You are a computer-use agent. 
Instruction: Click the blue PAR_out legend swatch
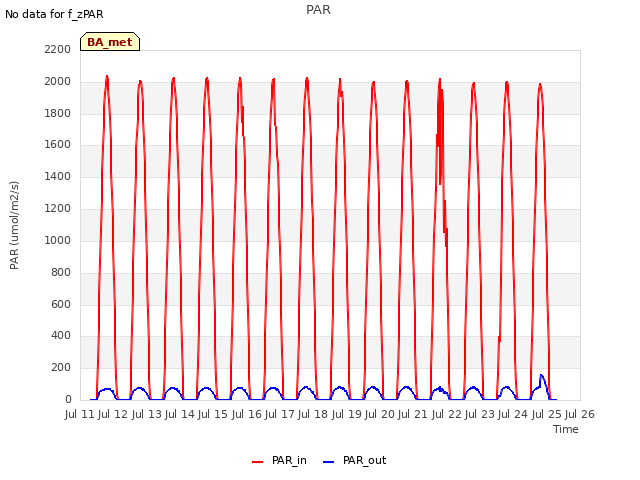click(329, 462)
